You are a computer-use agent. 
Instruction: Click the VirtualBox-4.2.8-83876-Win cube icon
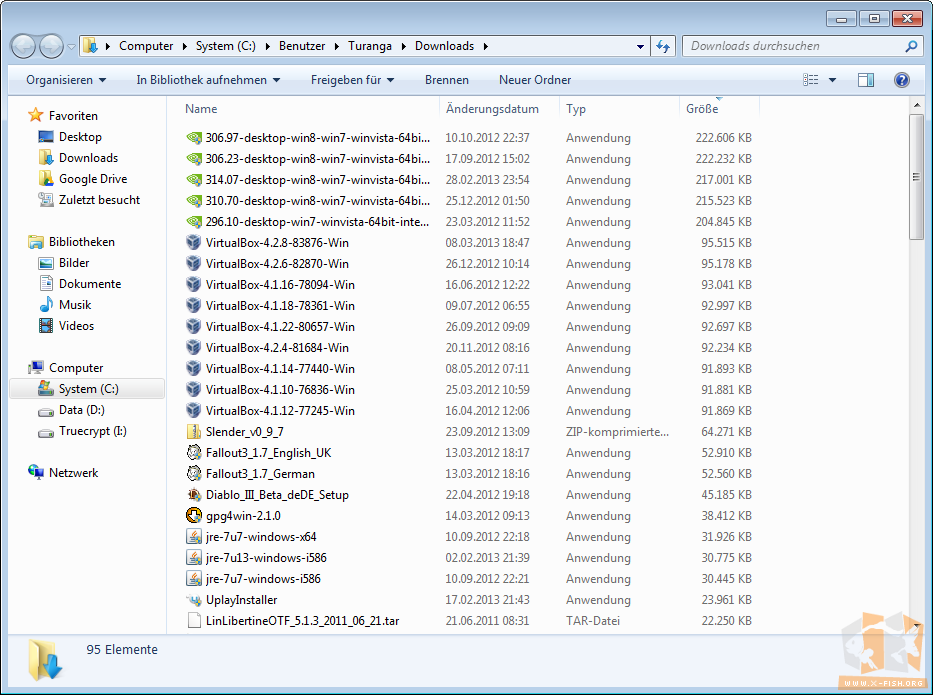pos(193,242)
